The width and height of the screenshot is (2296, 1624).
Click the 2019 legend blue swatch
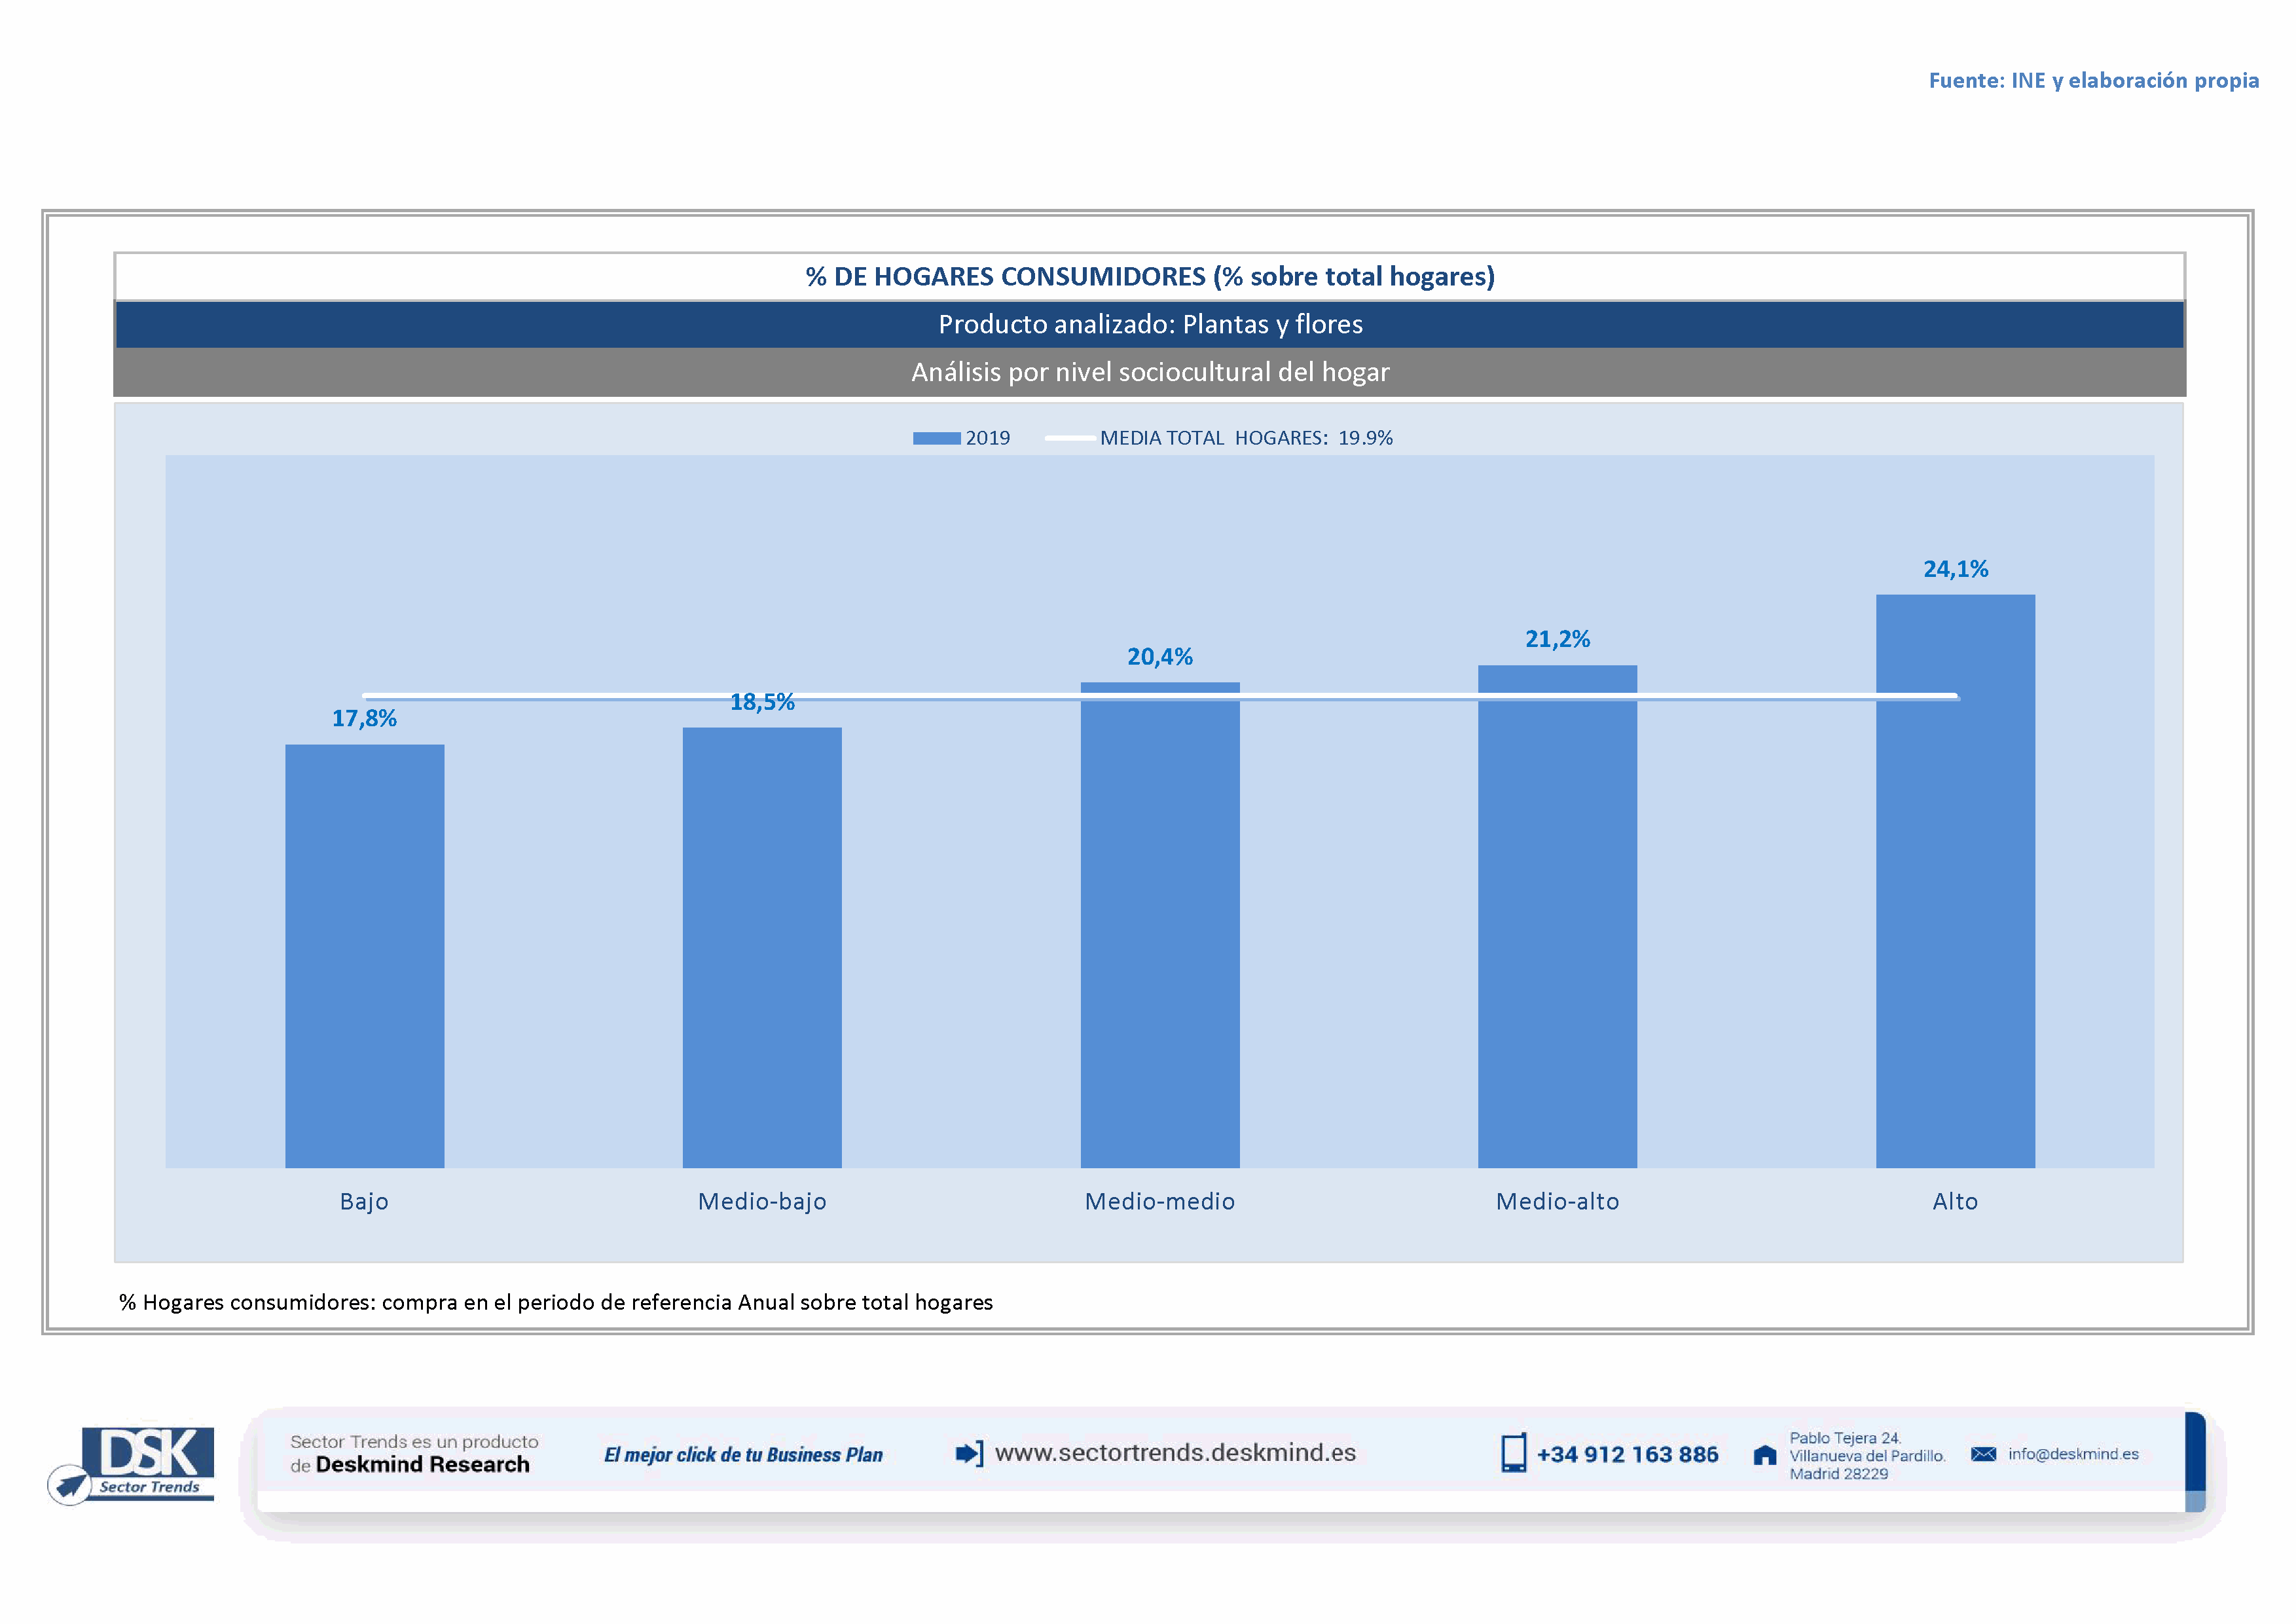(x=936, y=438)
